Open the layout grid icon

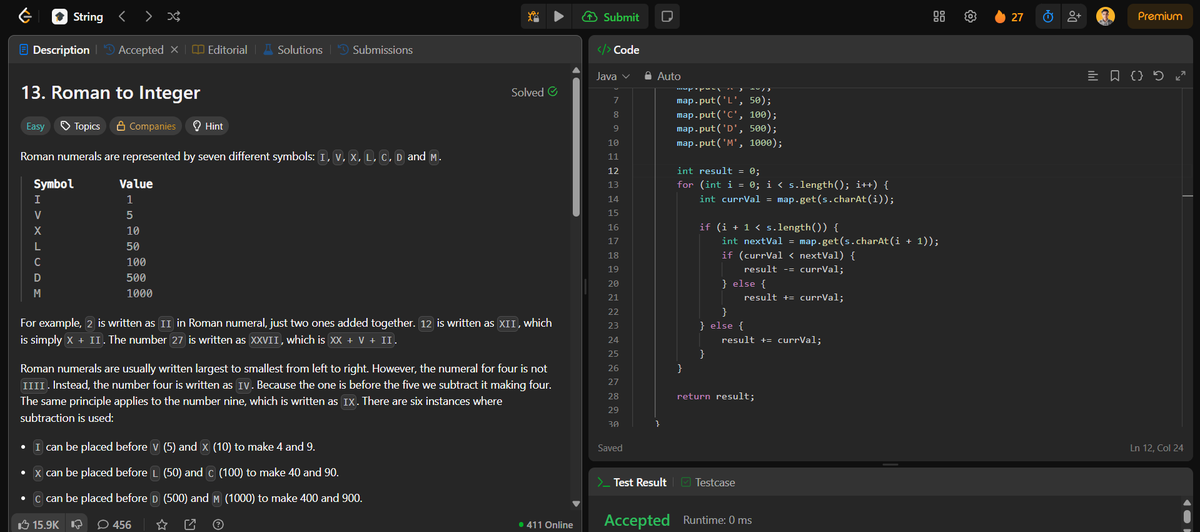click(939, 17)
